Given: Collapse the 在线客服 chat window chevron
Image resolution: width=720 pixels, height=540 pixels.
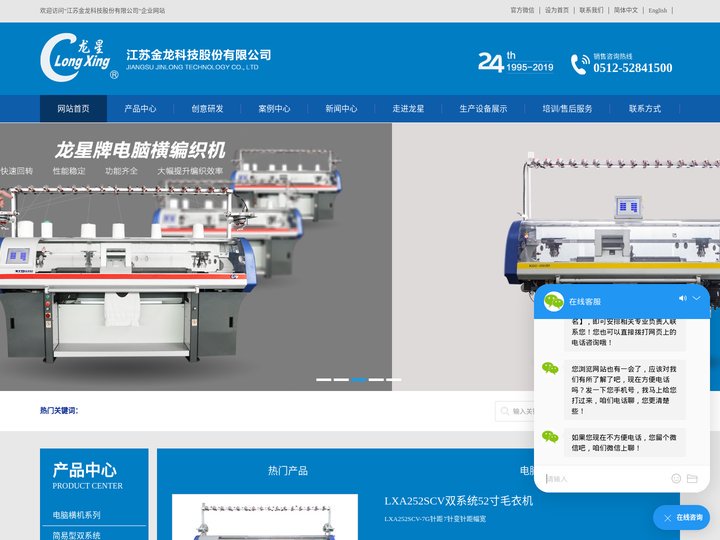Looking at the screenshot, I should coord(697,298).
